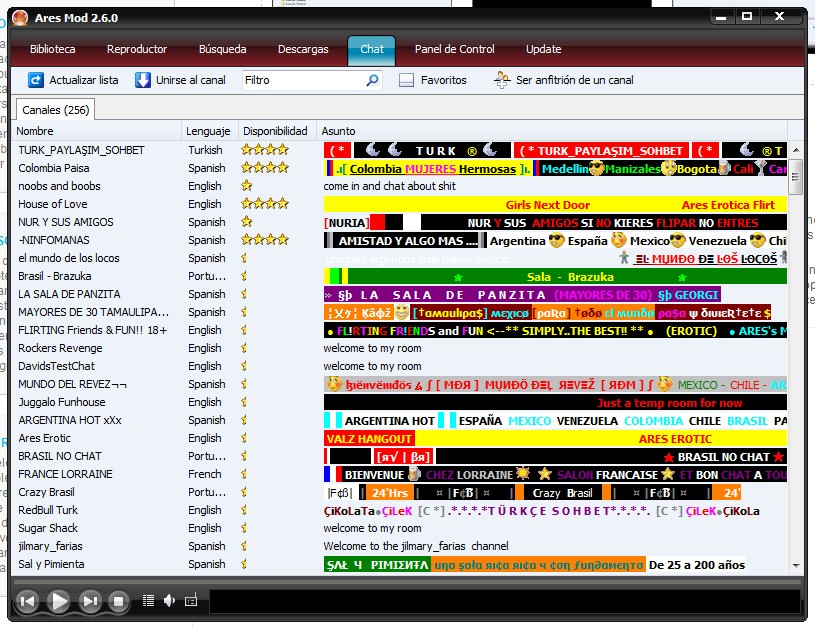
Task: Click the stars rating for TURK_PAYLAŞIM_SOHBET
Action: 265,150
